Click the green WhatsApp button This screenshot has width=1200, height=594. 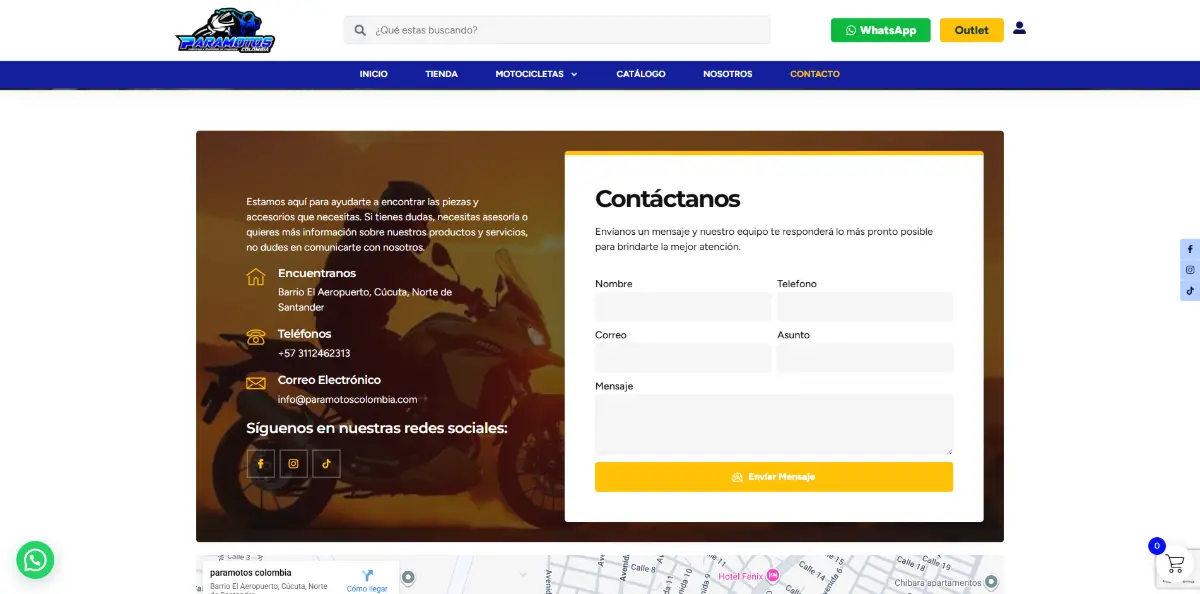coord(881,30)
